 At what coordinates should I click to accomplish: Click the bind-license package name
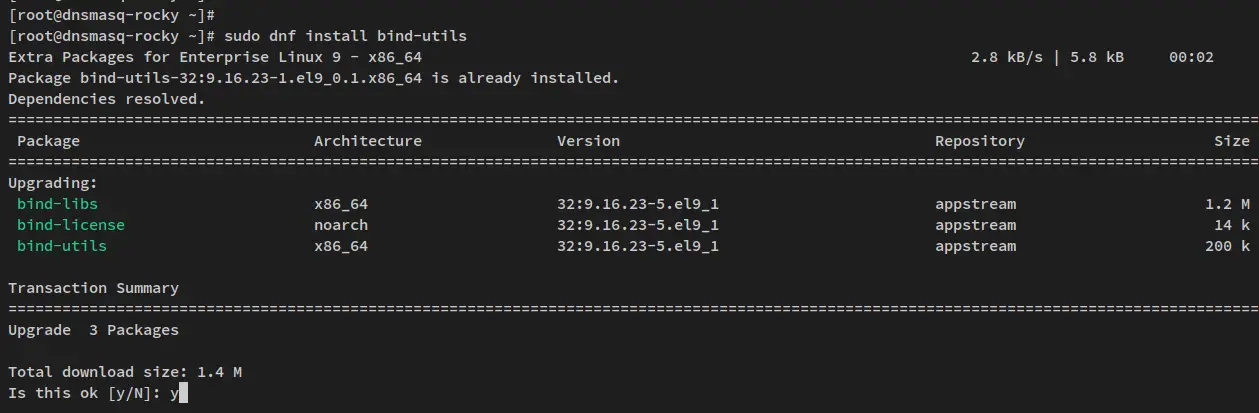point(71,225)
